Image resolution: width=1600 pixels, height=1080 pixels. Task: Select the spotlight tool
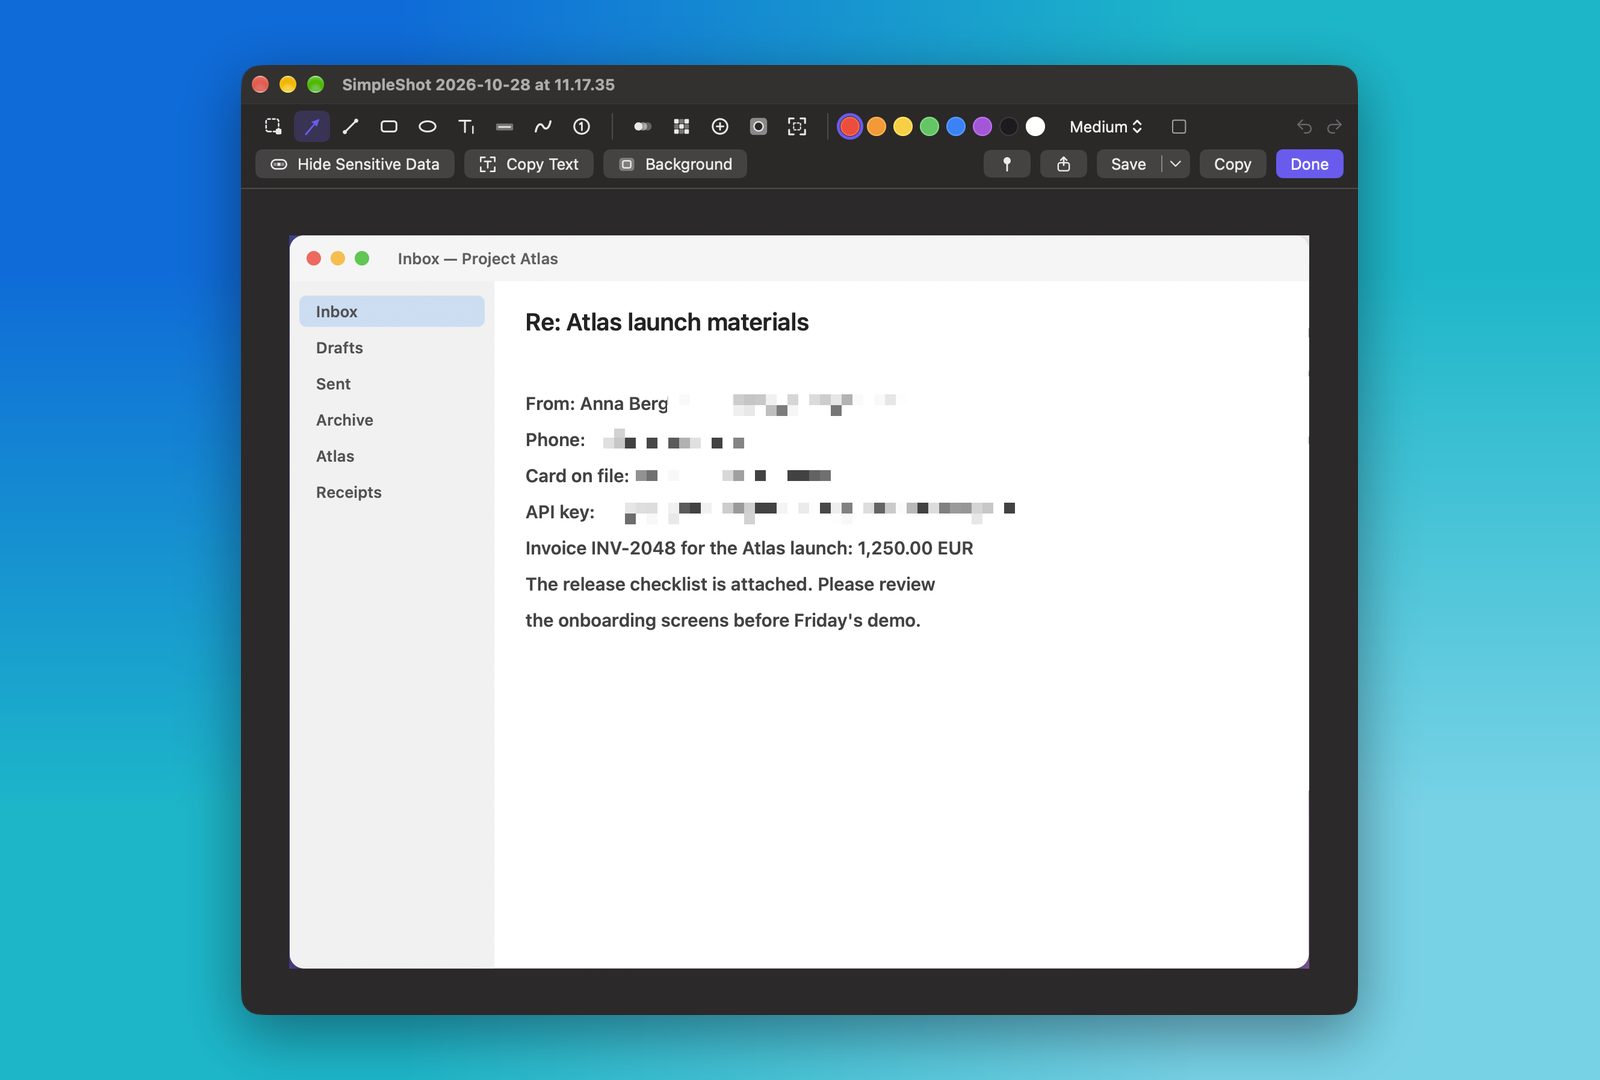click(x=759, y=127)
